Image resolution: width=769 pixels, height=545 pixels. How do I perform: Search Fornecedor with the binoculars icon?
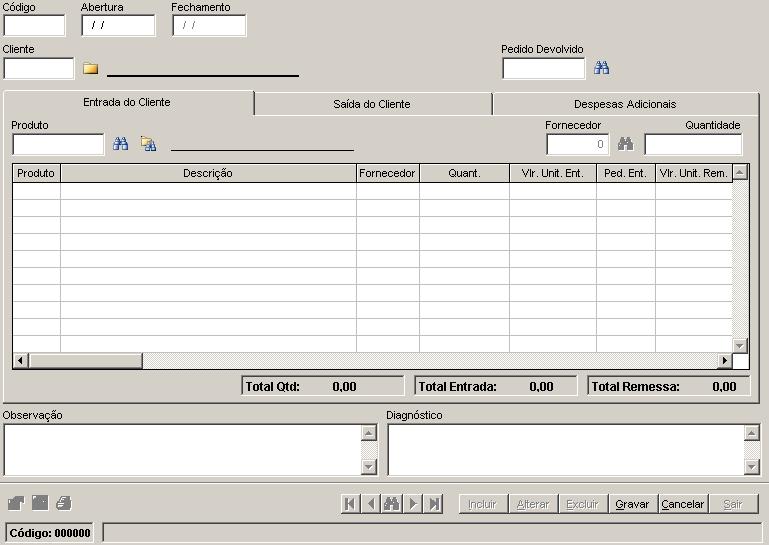[x=625, y=144]
